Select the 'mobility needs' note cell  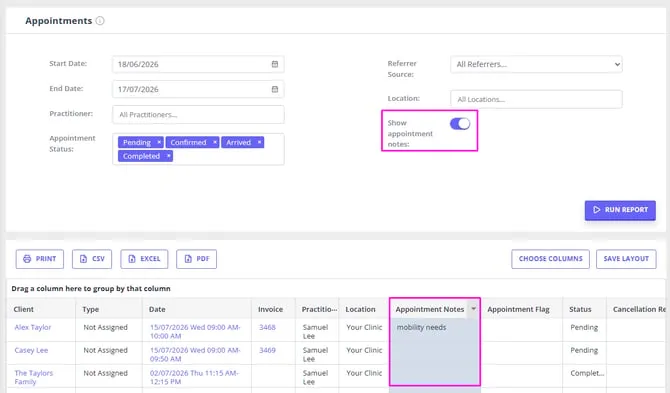(x=435, y=330)
